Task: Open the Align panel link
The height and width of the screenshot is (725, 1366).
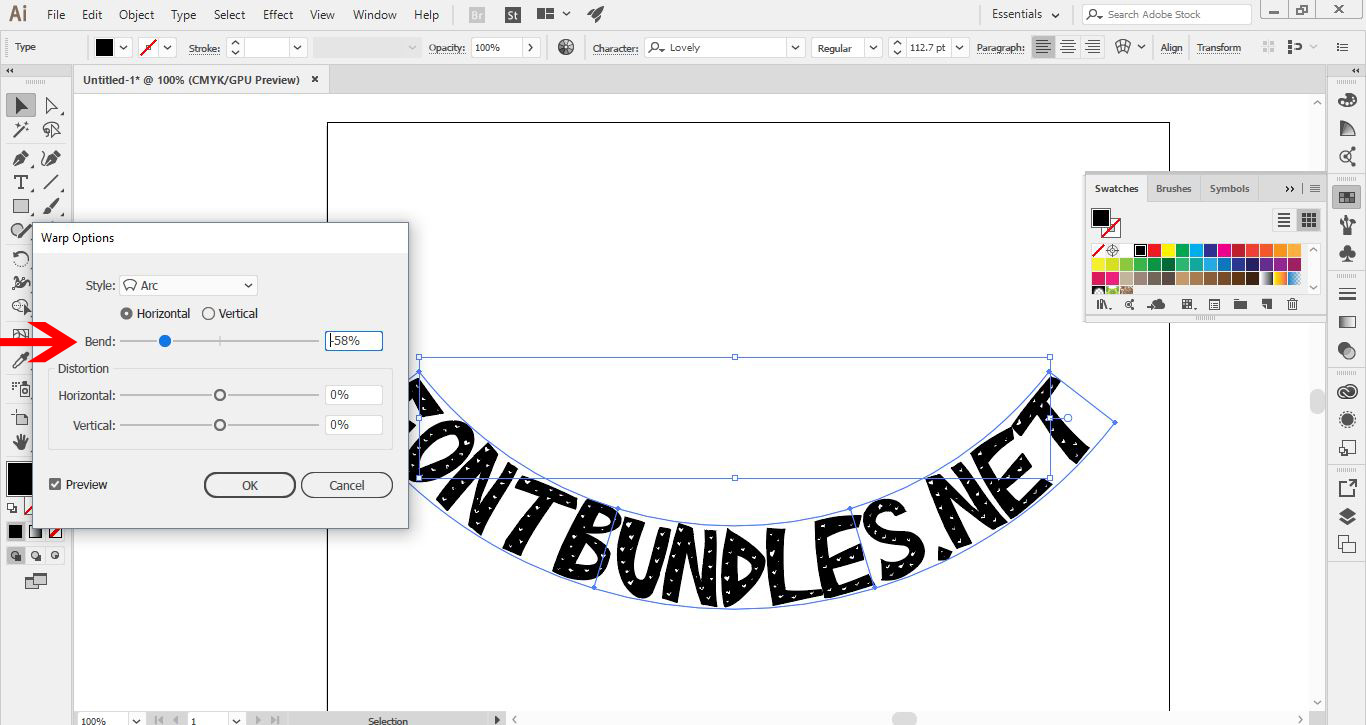Action: click(1171, 47)
